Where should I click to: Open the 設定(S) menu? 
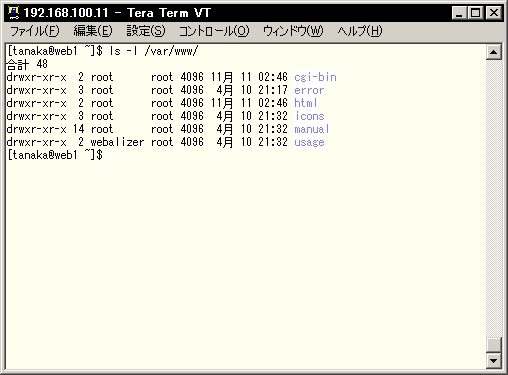point(146,31)
